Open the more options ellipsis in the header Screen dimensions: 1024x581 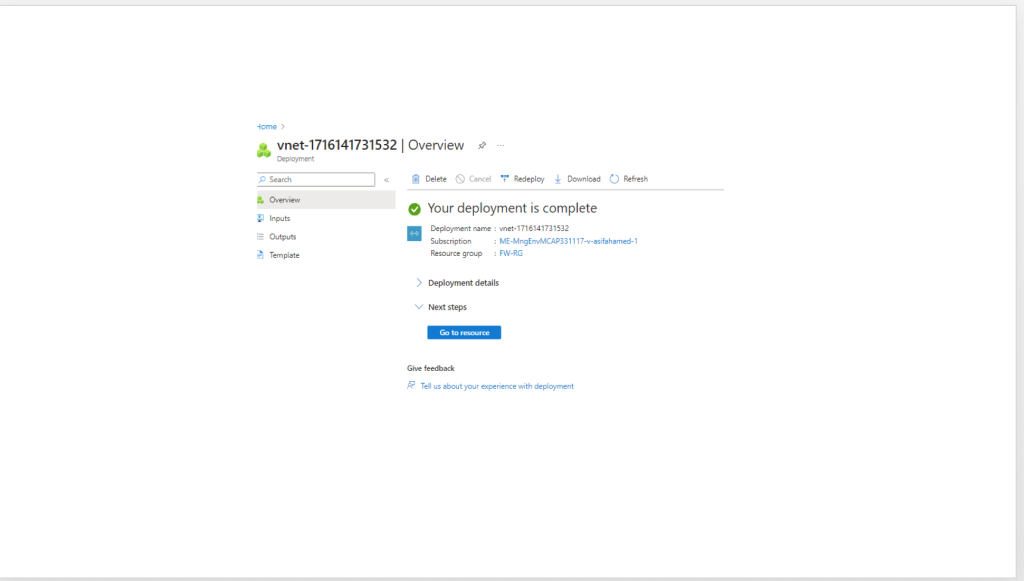pyautogui.click(x=501, y=145)
